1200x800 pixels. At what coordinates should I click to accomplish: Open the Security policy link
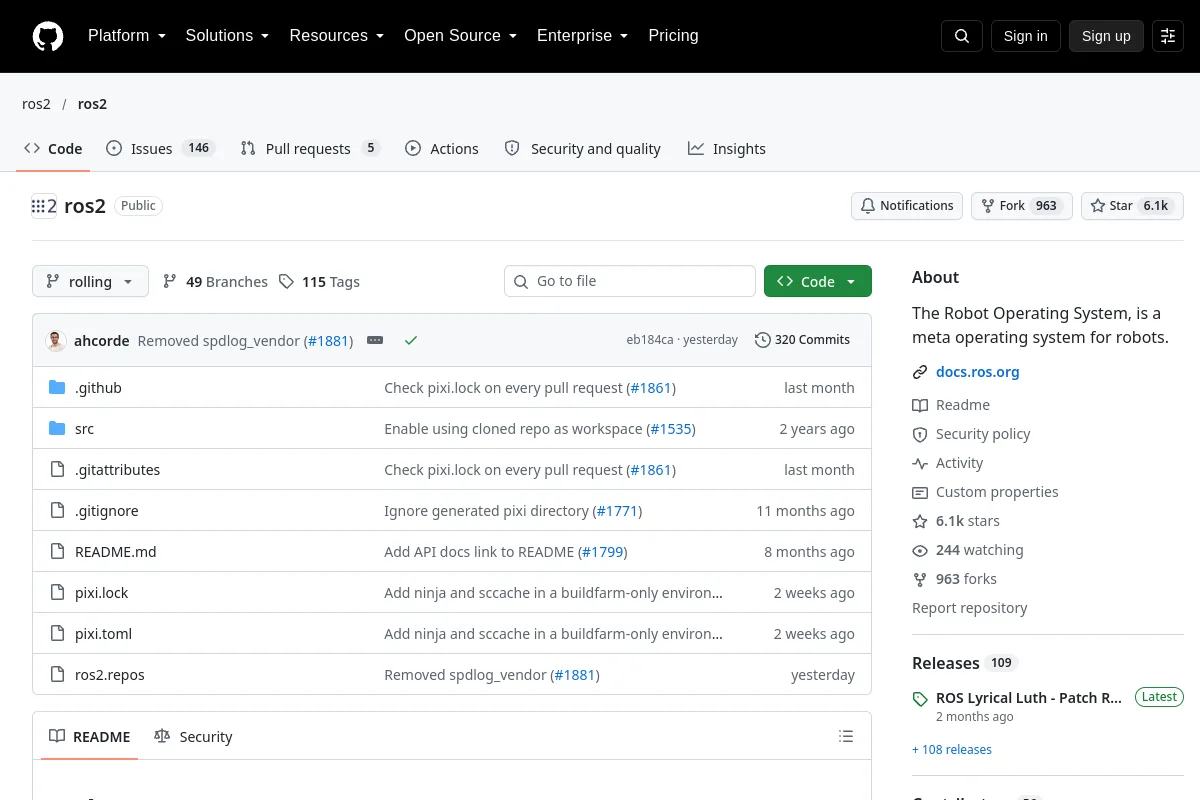coord(971,434)
